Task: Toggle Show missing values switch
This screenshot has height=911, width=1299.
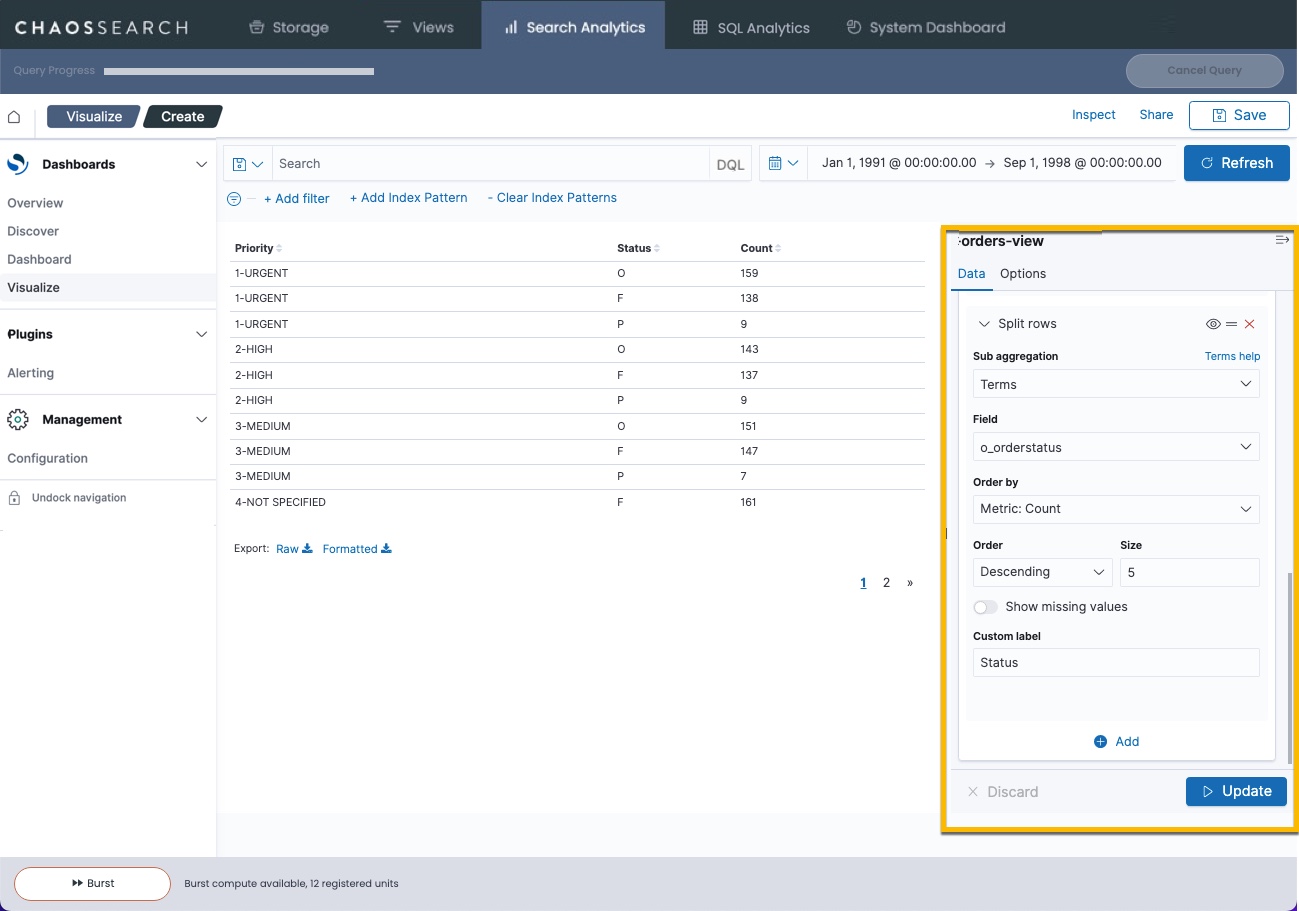Action: (986, 607)
